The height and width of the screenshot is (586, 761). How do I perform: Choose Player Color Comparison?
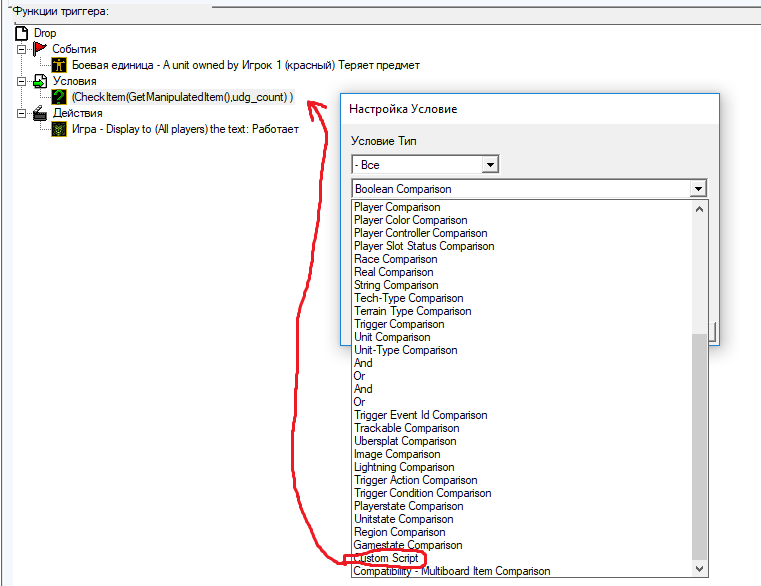[411, 220]
